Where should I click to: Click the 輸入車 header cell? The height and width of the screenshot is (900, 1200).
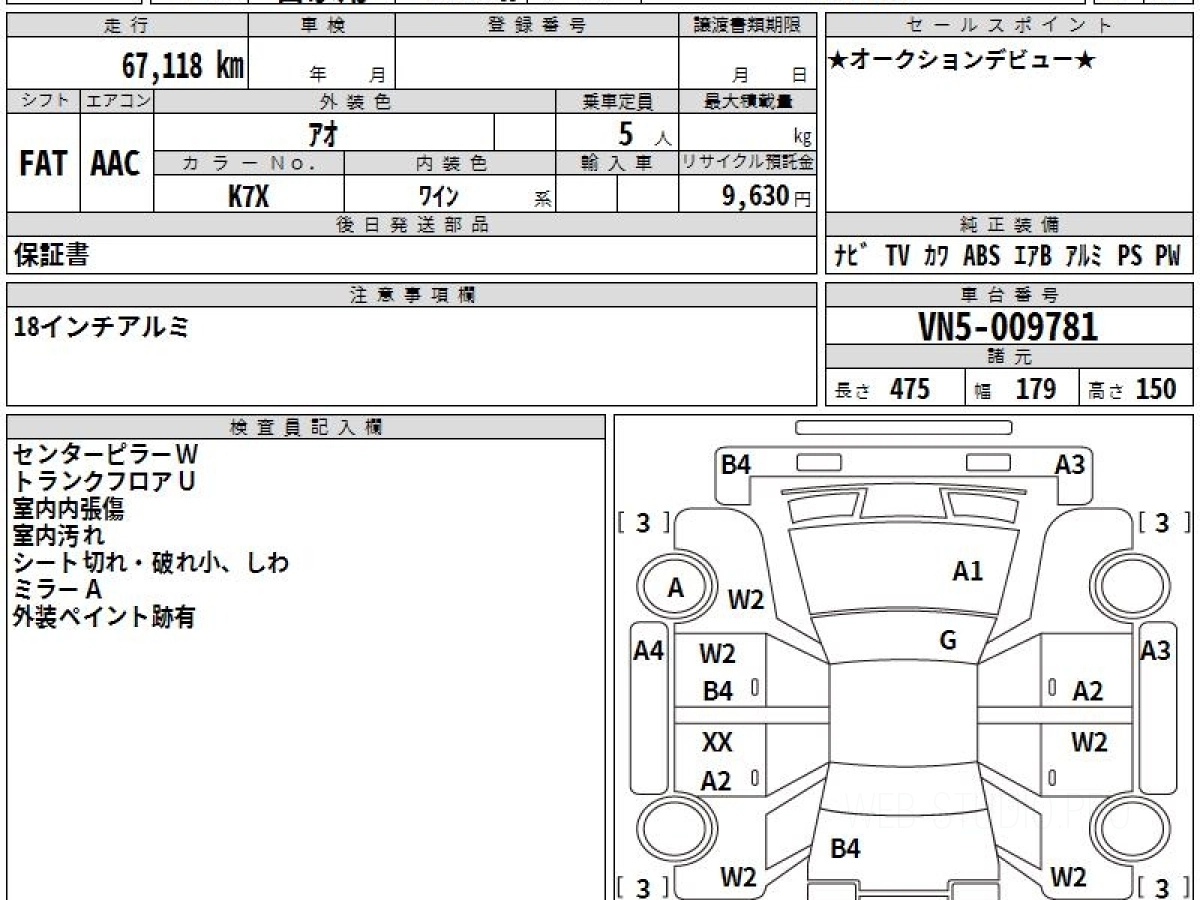(617, 163)
